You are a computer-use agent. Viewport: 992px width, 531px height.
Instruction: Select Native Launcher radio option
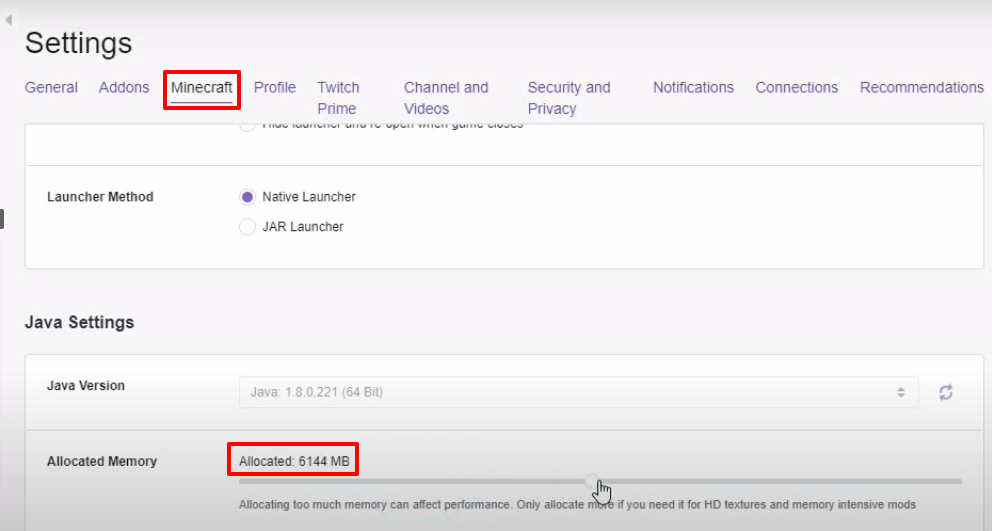tap(247, 197)
